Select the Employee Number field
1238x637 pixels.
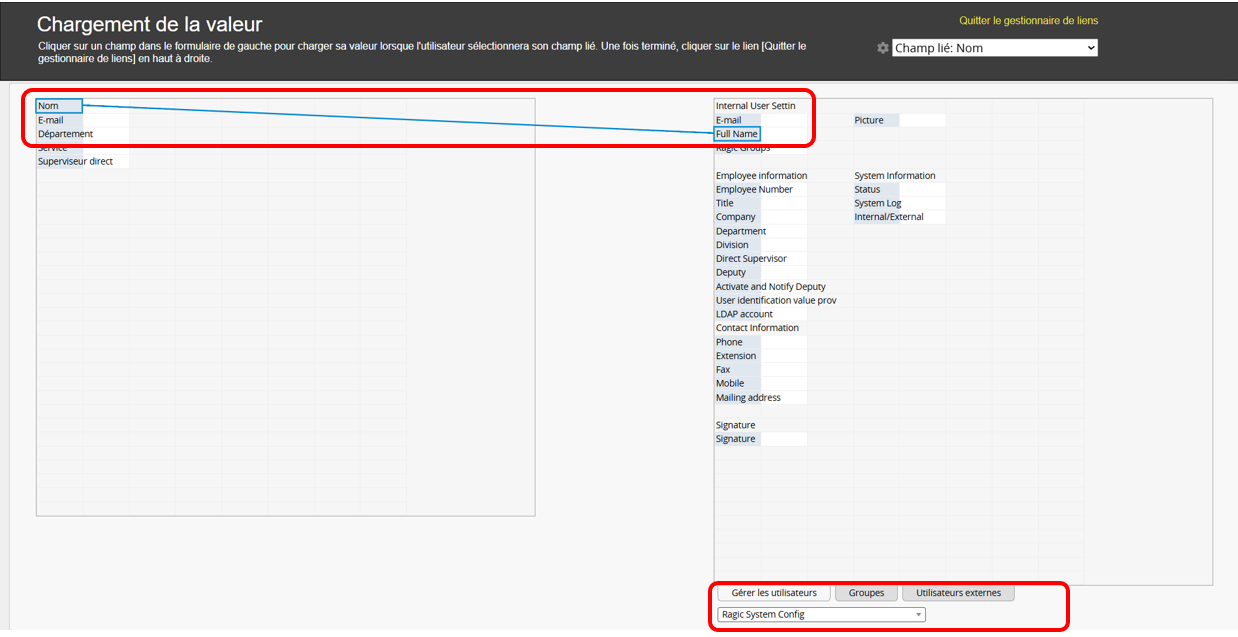754,189
